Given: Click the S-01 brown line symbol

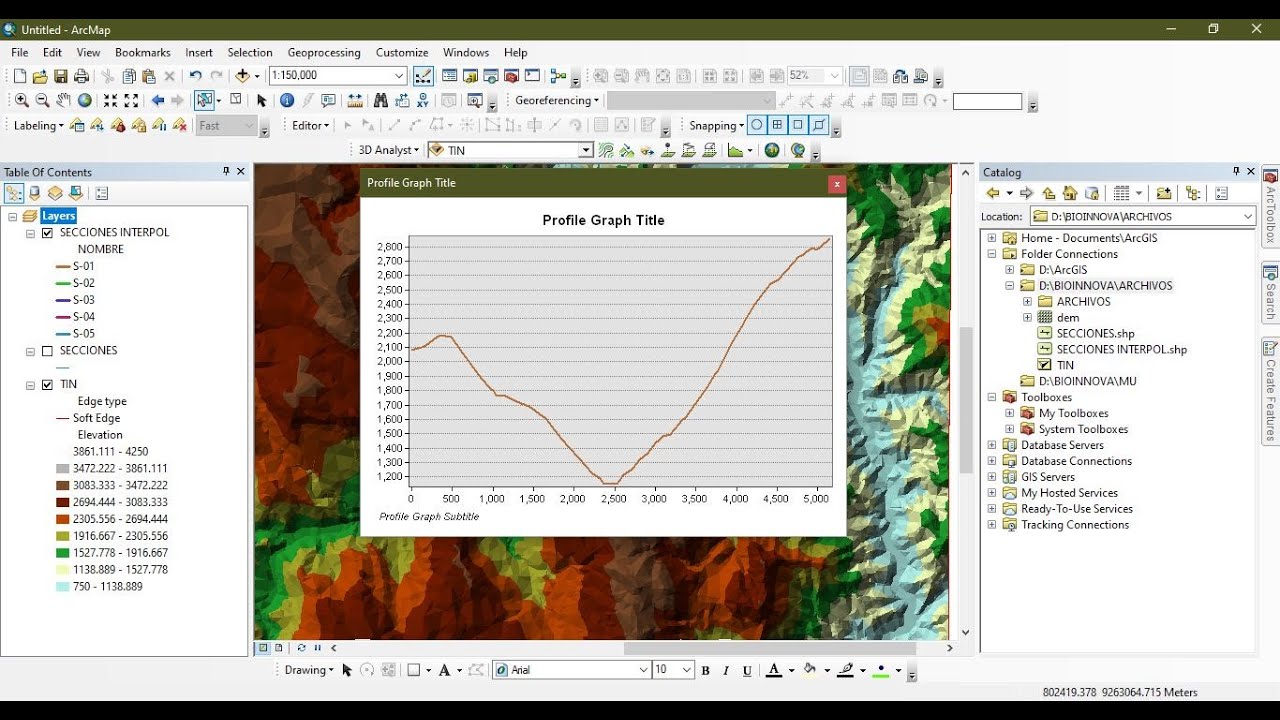Looking at the screenshot, I should coord(63,267).
